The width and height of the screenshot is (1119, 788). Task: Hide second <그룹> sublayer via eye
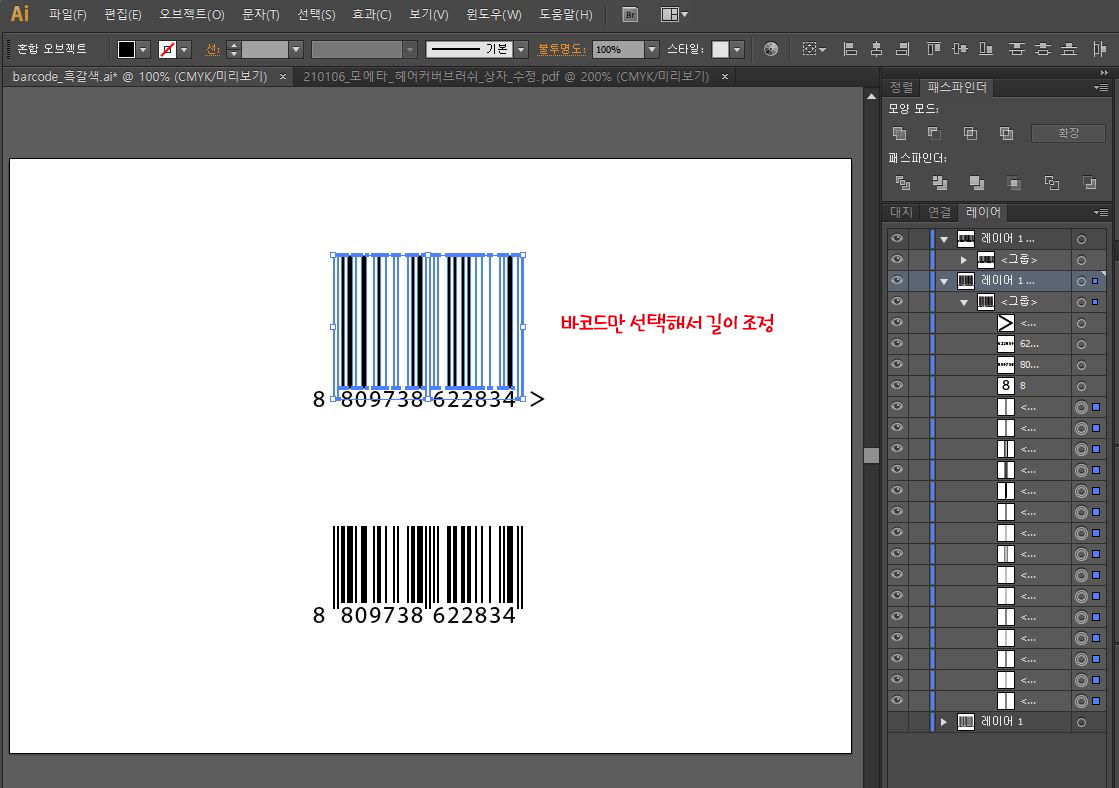[x=897, y=301]
